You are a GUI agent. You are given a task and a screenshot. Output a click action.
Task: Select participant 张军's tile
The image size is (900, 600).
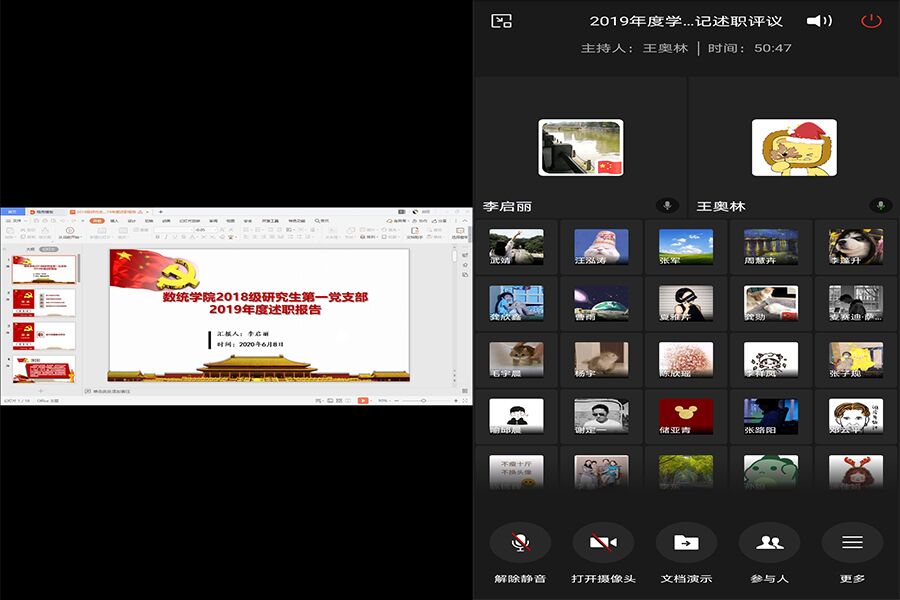click(686, 247)
